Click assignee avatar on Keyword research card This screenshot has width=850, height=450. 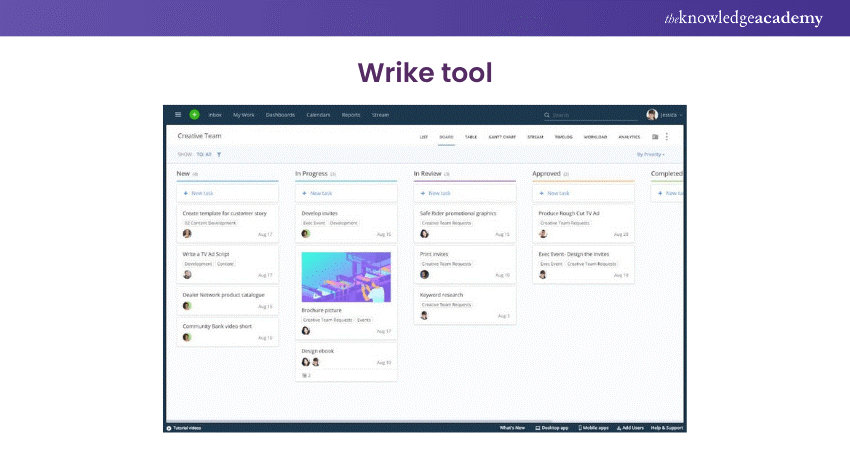424,315
